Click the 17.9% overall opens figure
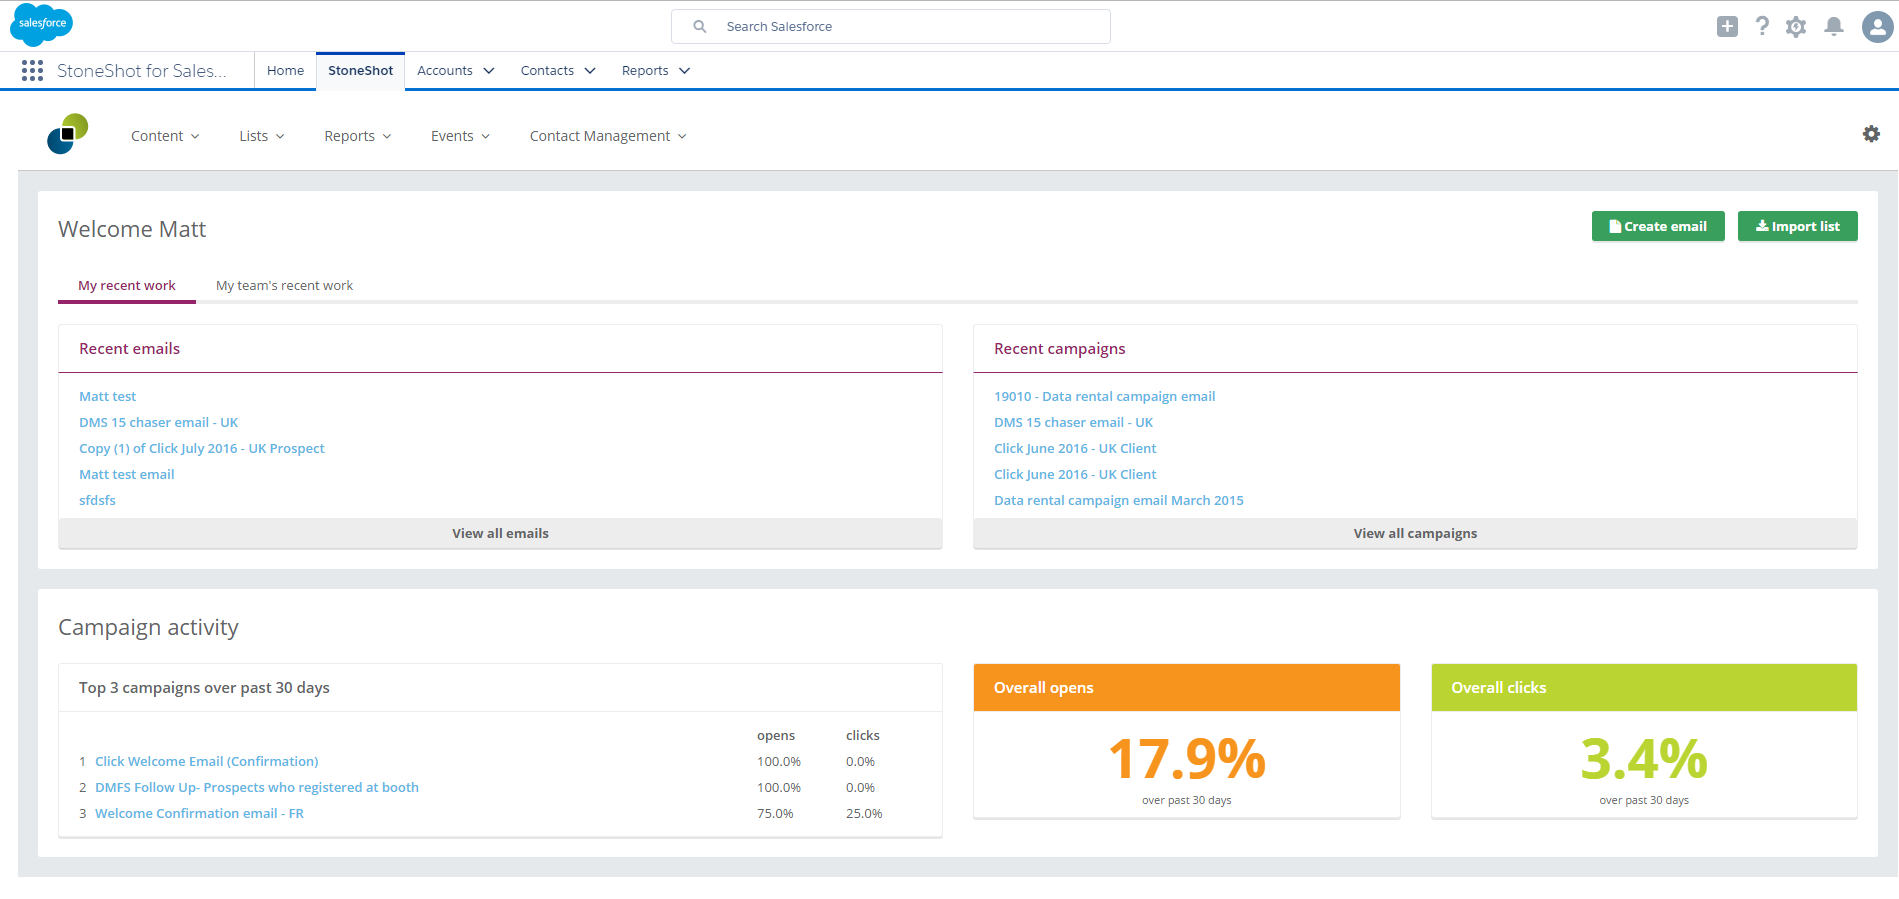The height and width of the screenshot is (899, 1899). click(1187, 759)
